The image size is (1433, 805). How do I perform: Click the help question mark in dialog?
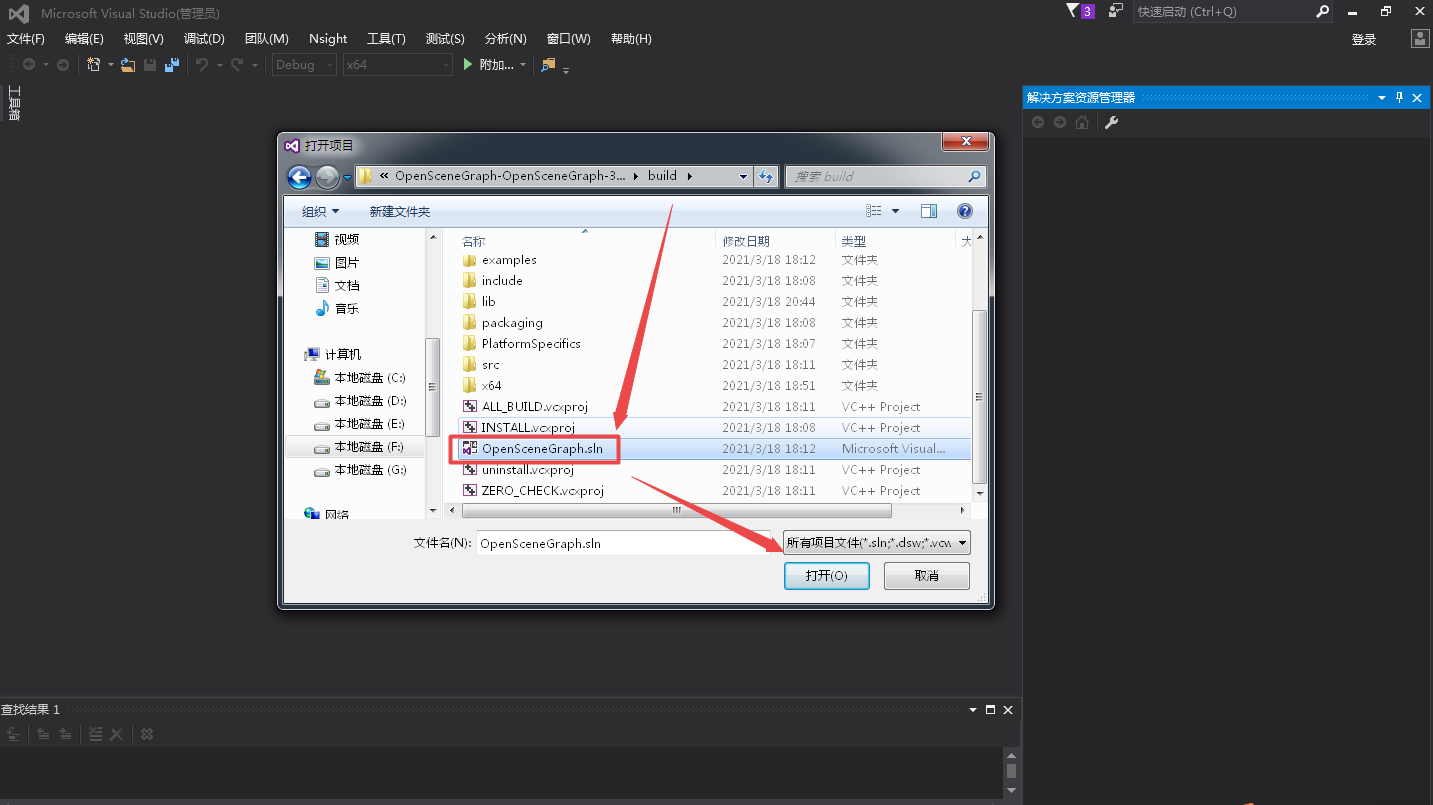(965, 211)
